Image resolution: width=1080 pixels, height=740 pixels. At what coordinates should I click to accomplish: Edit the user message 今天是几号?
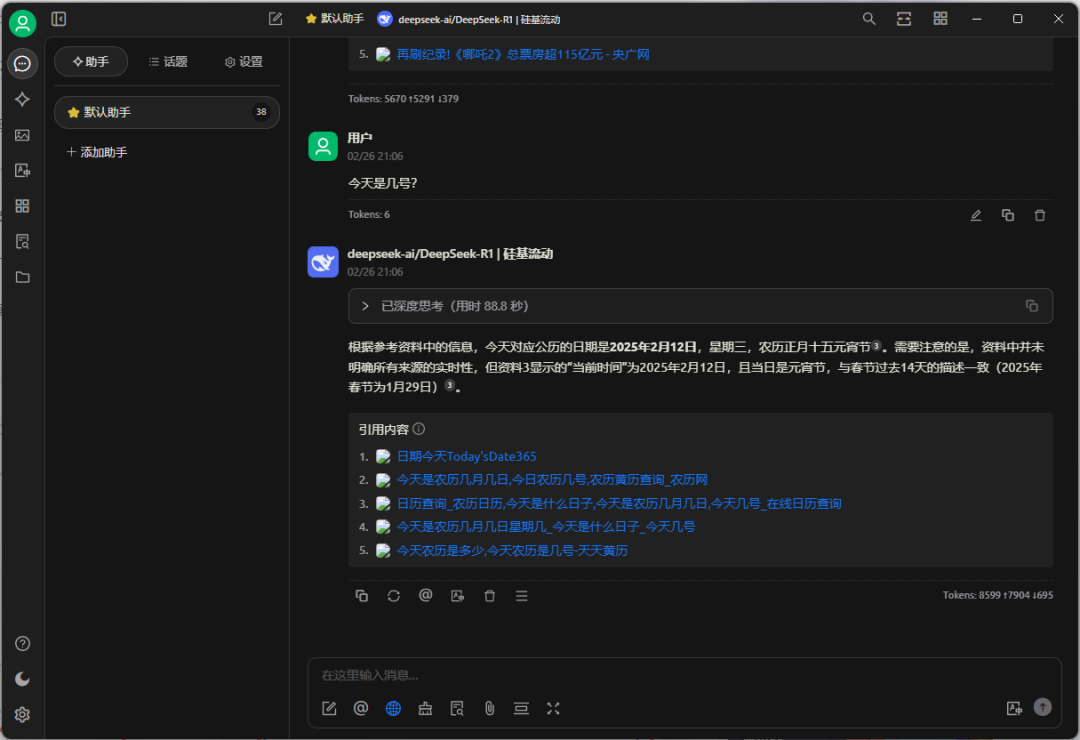pos(976,216)
